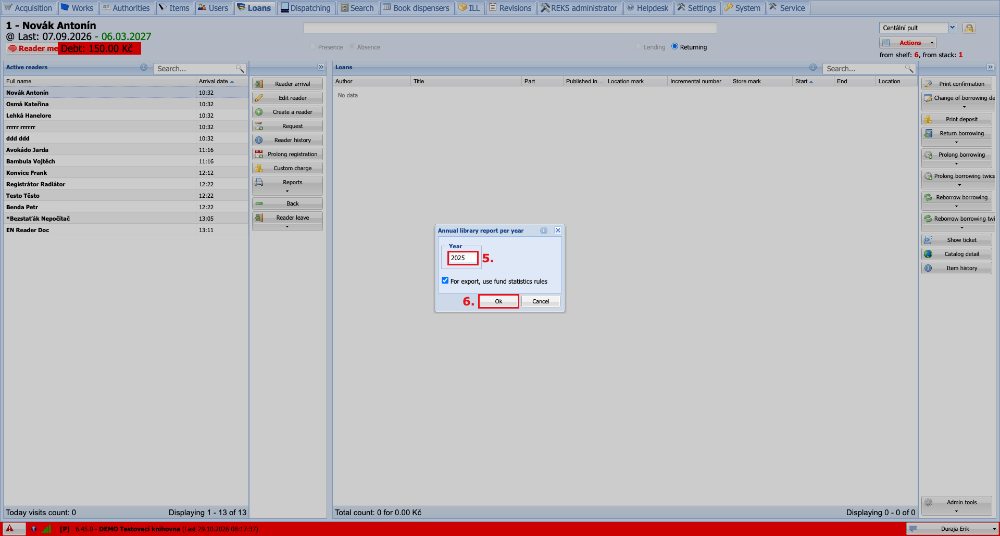Click the Reader history icon
This screenshot has height=536, width=1000.
pyautogui.click(x=259, y=140)
